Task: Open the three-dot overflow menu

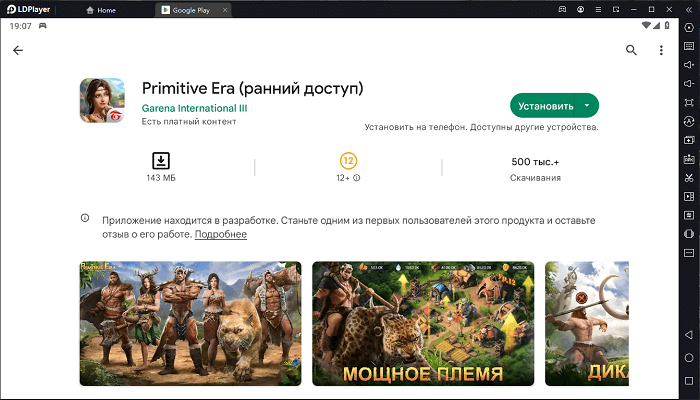Action: point(661,50)
